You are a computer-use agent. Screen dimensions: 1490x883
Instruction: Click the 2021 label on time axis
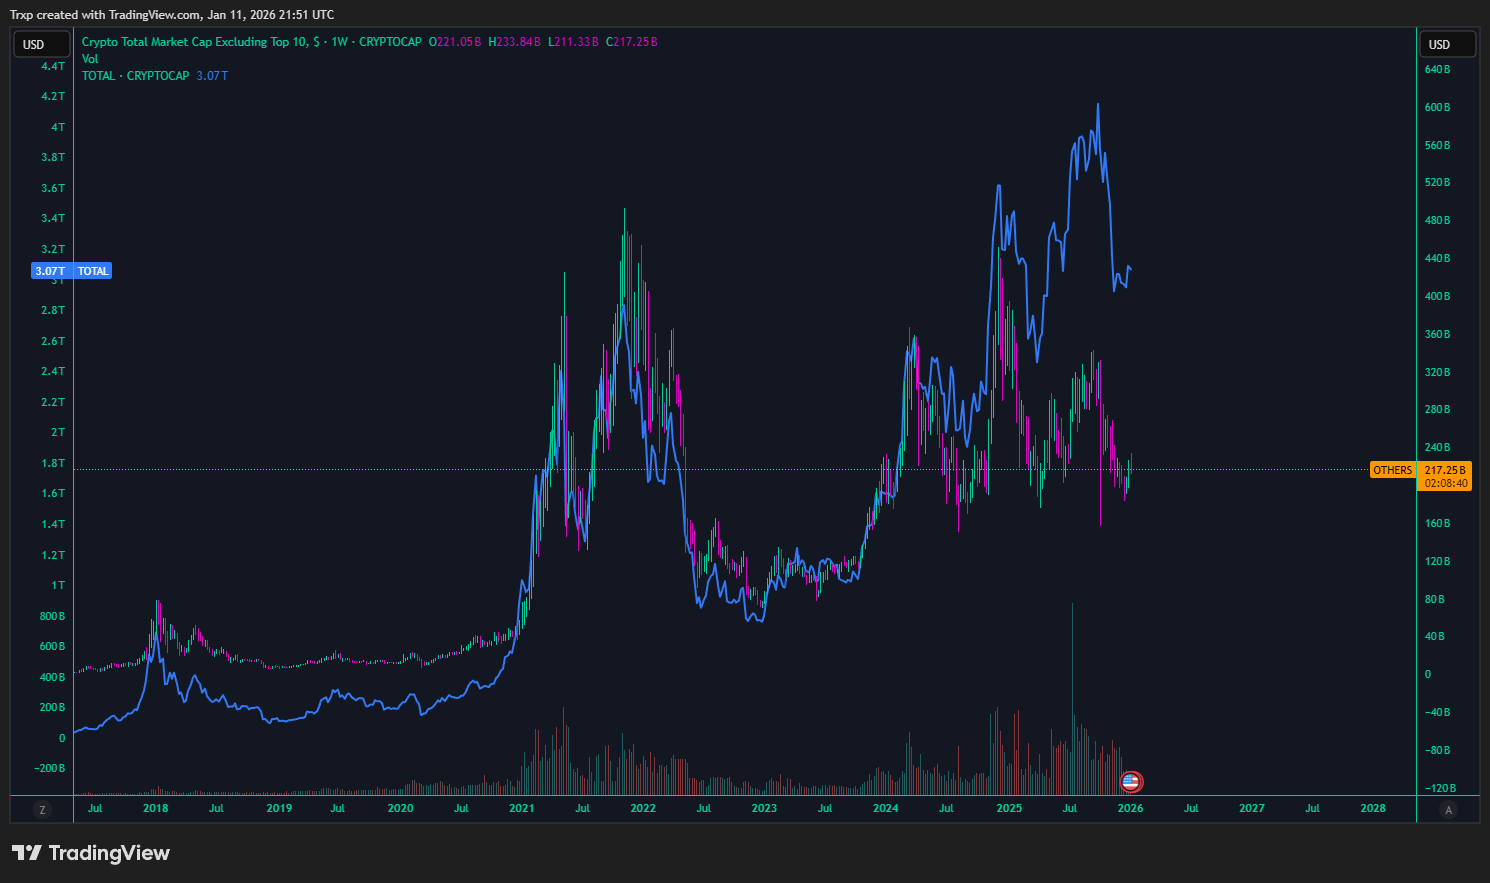521,808
